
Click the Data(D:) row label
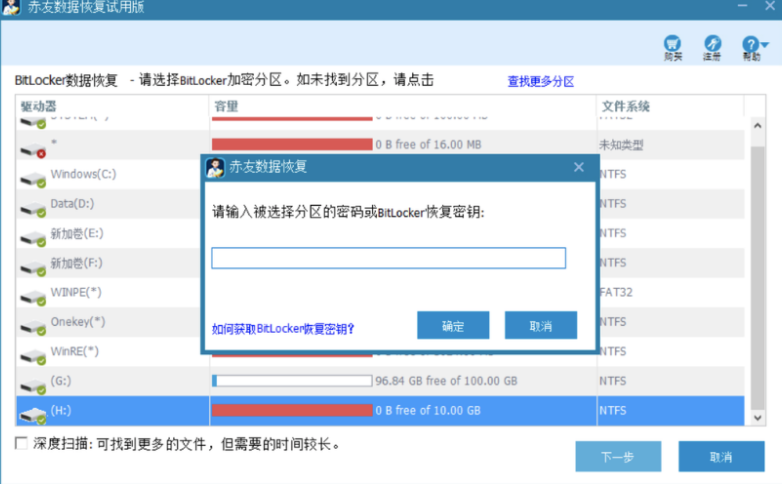72,204
